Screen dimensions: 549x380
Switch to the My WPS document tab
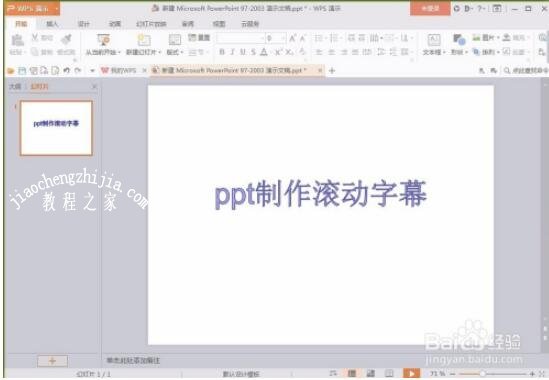point(123,70)
